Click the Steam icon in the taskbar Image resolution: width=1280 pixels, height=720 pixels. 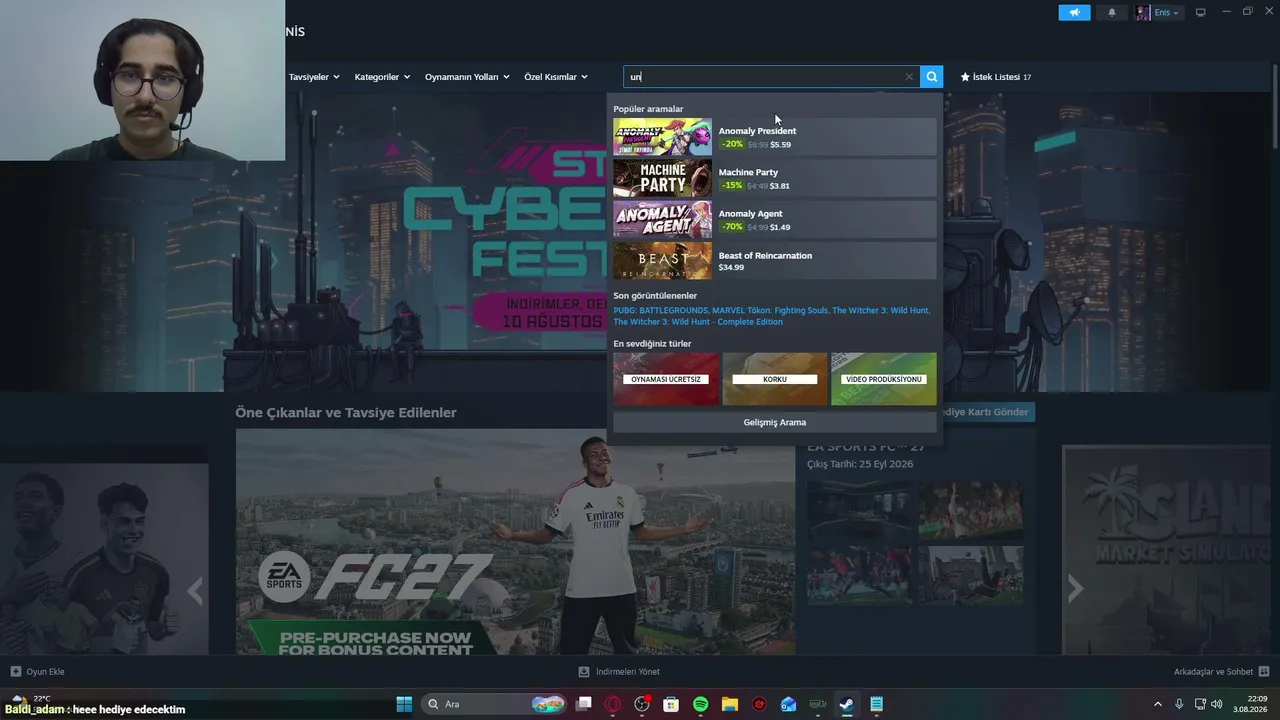pyautogui.click(x=846, y=704)
